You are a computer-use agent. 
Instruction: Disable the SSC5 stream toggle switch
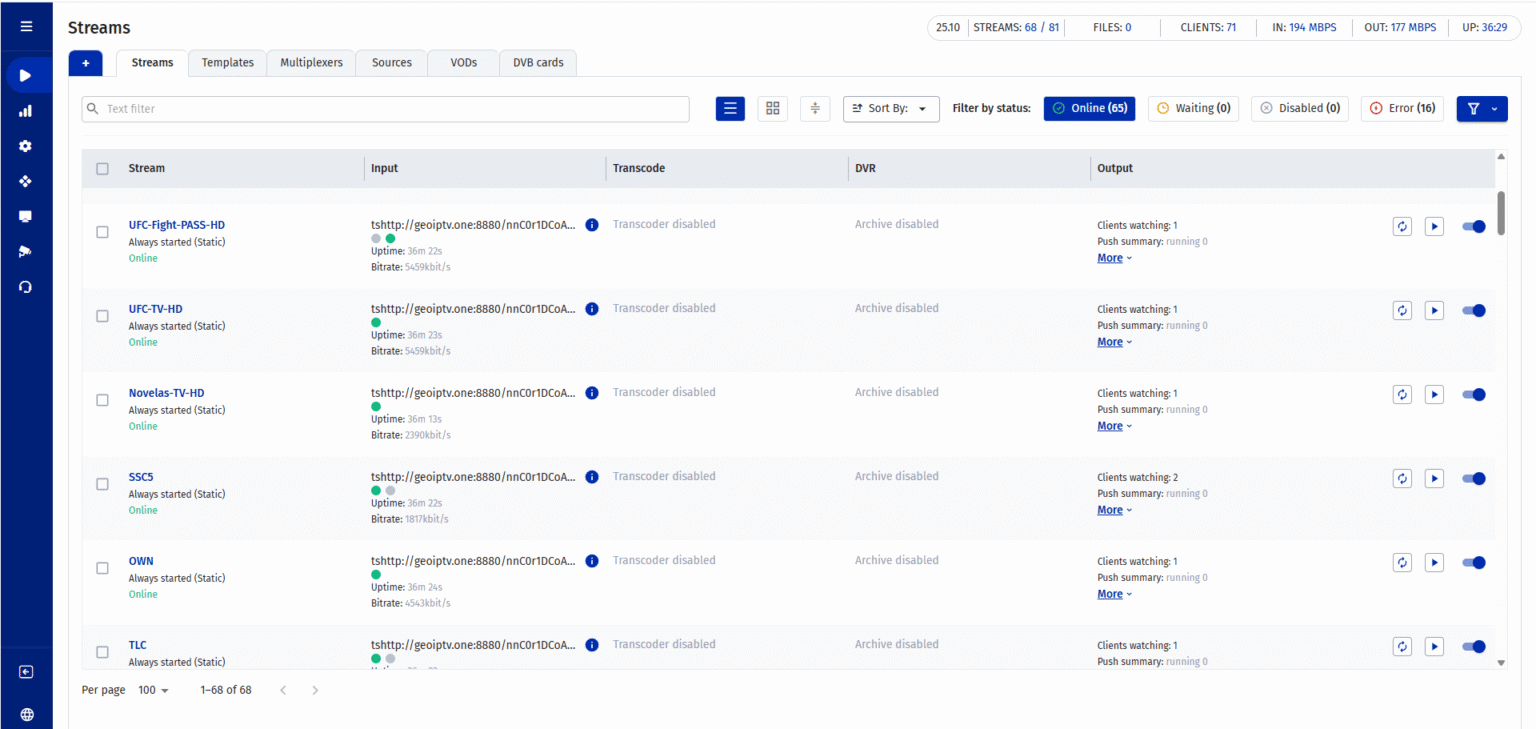click(x=1473, y=479)
